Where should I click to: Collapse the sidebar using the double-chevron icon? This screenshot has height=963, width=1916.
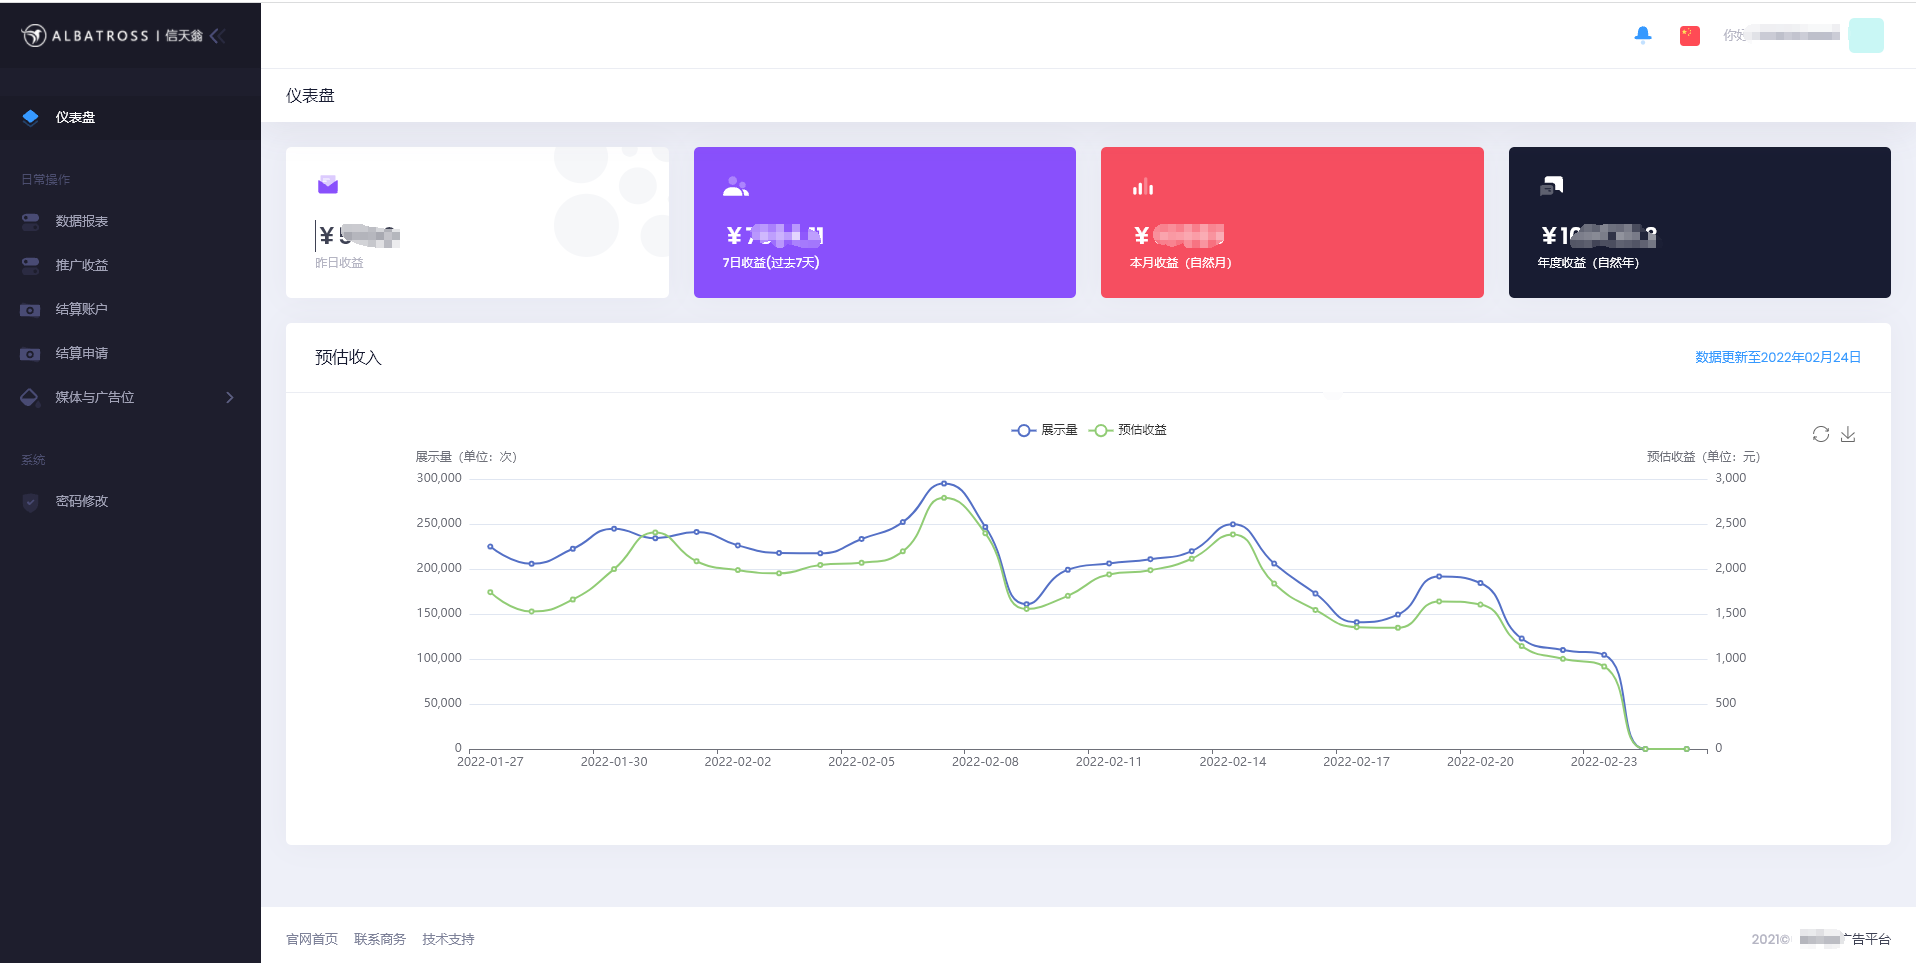click(218, 36)
